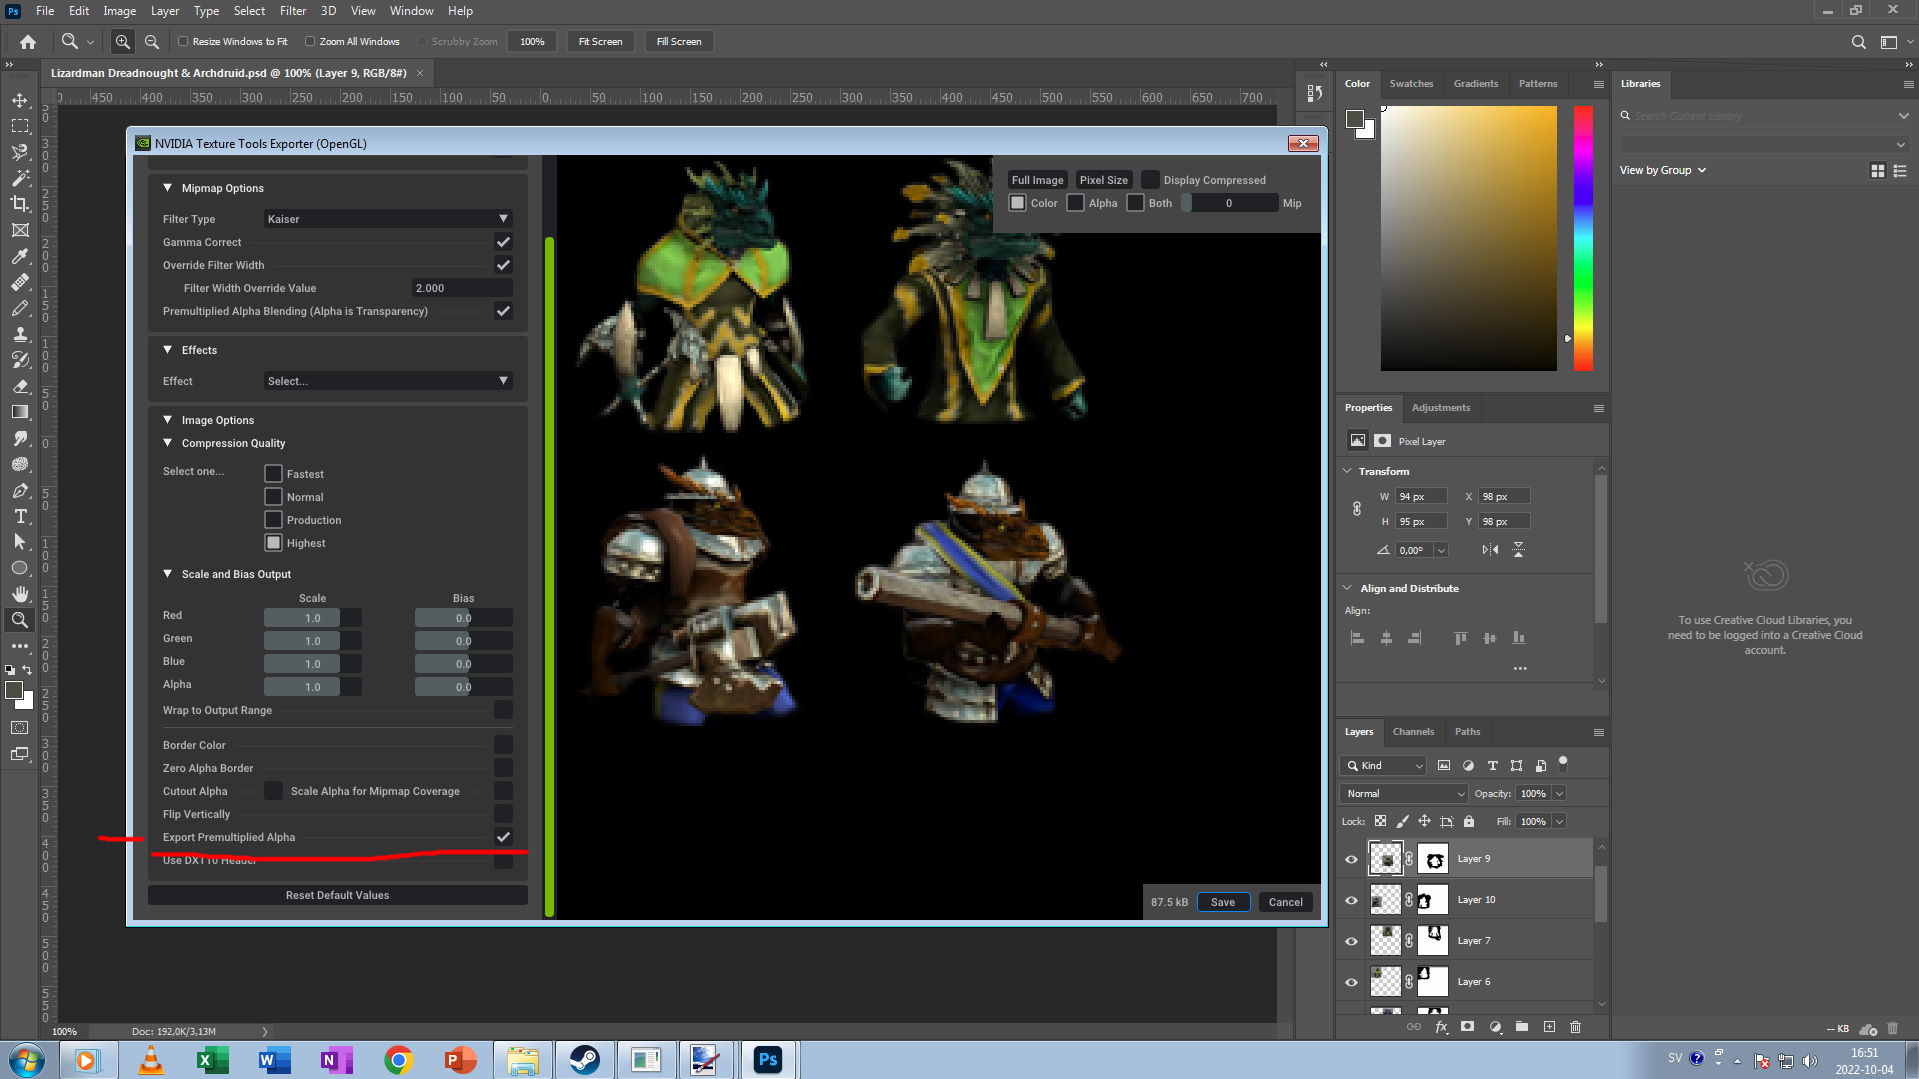Screen dimensions: 1919x1079
Task: Open Steam from the taskbar
Action: pos(584,1060)
